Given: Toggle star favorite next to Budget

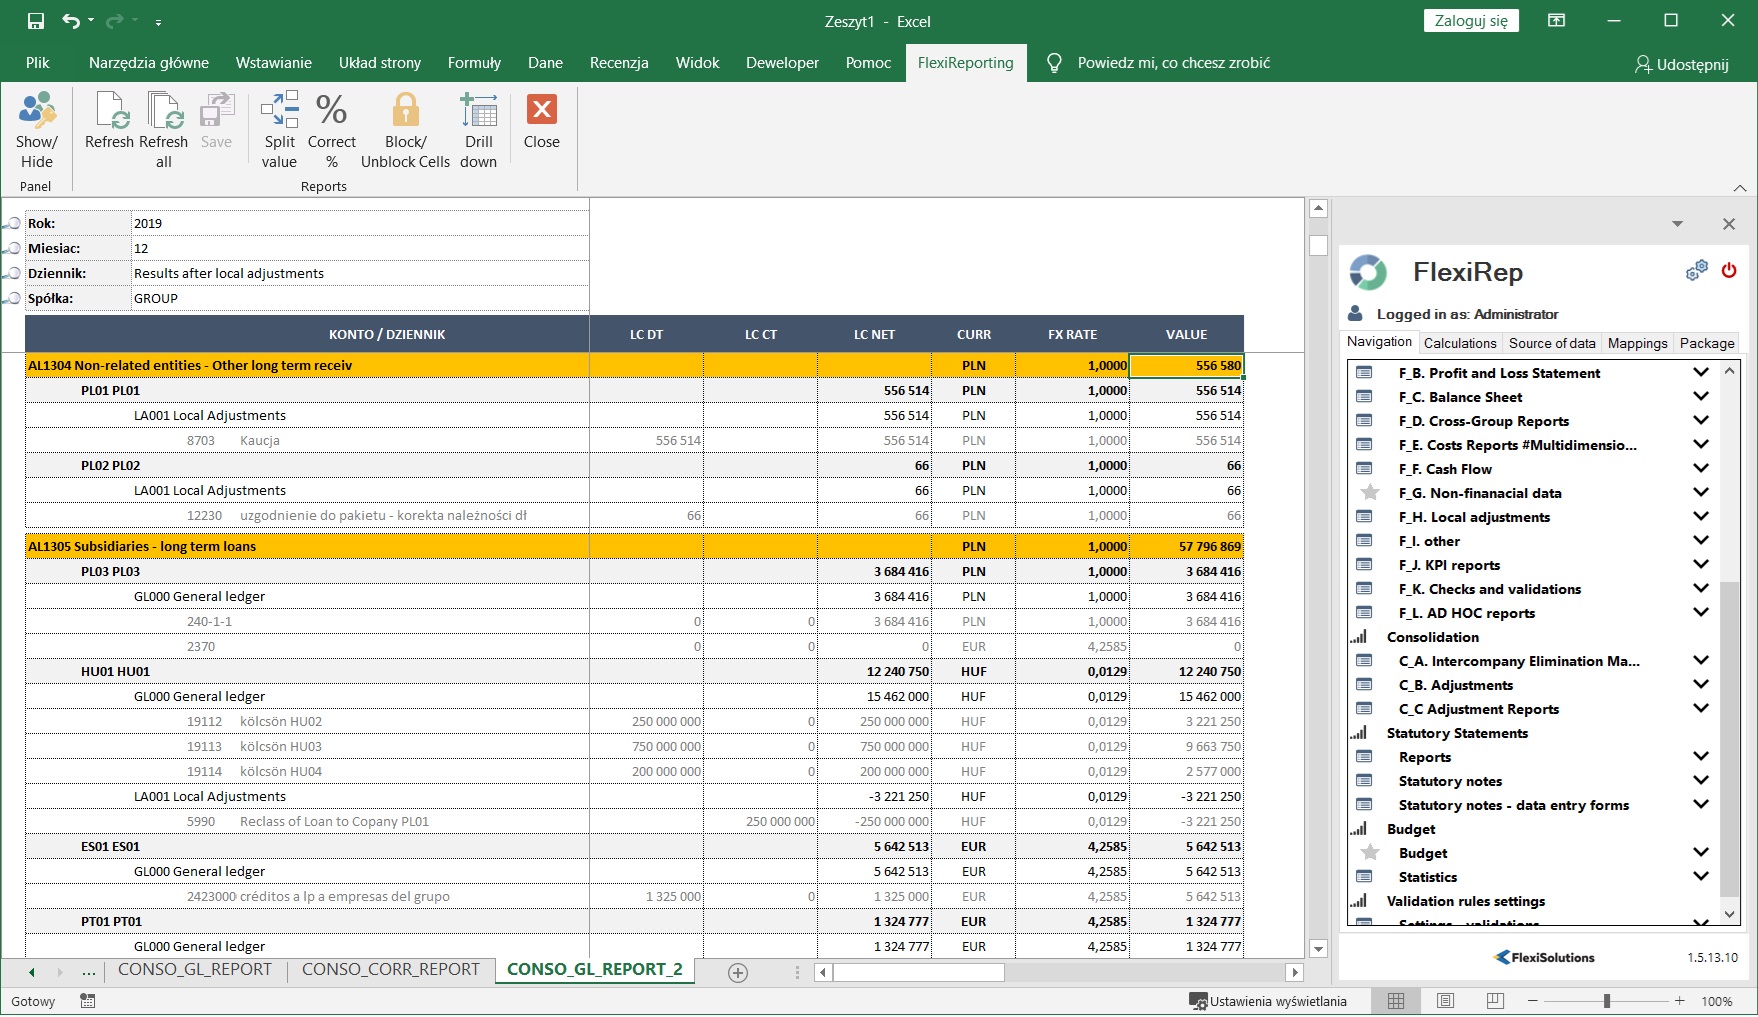Looking at the screenshot, I should pos(1370,853).
